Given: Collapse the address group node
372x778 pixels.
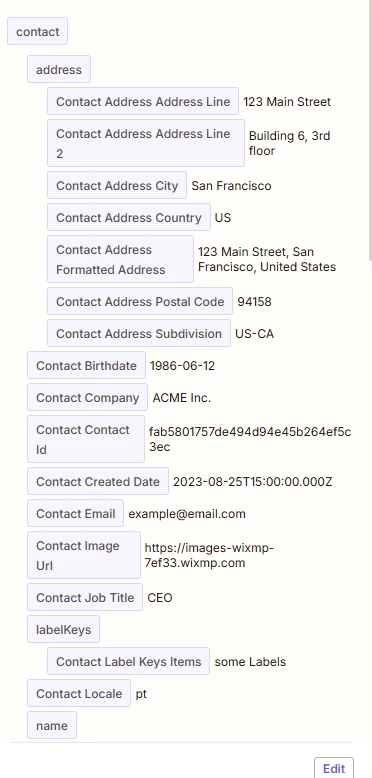Looking at the screenshot, I should coord(59,69).
